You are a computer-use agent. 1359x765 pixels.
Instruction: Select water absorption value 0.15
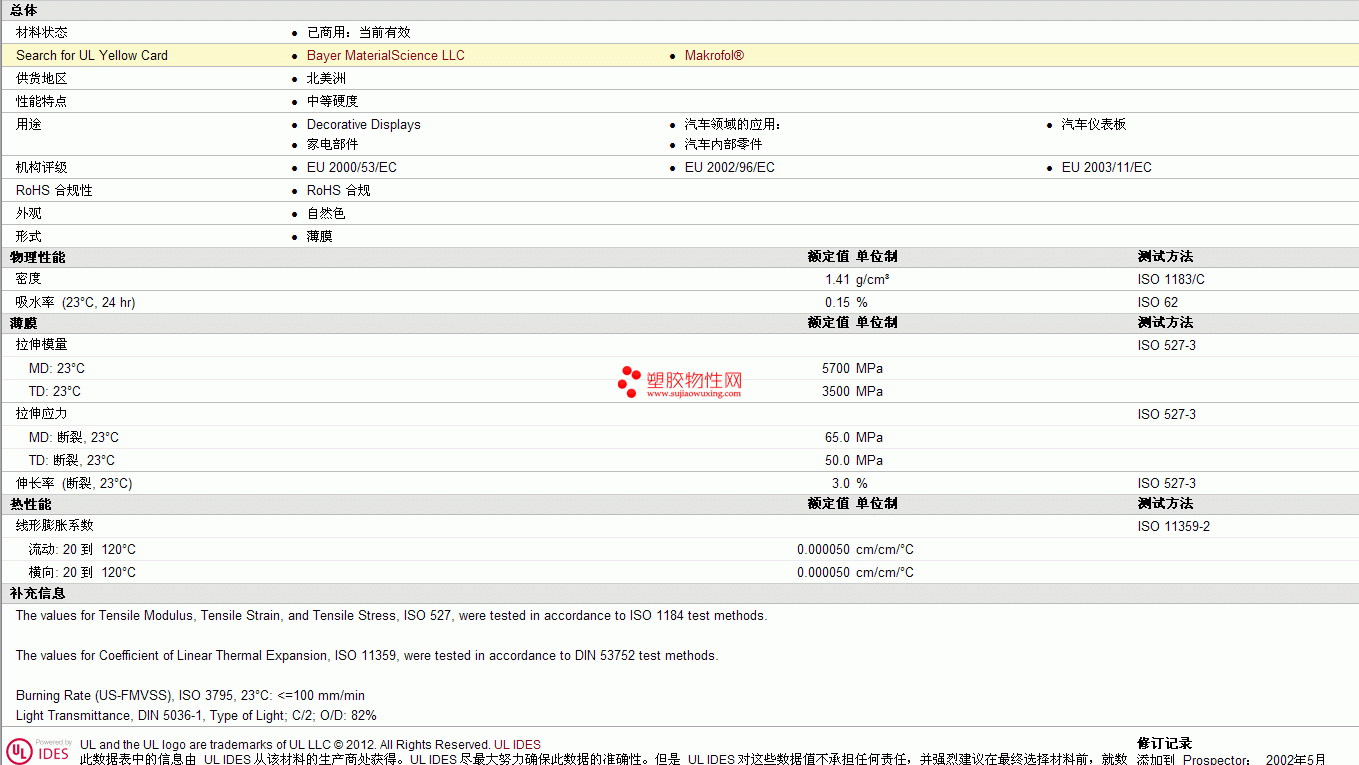pyautogui.click(x=837, y=302)
